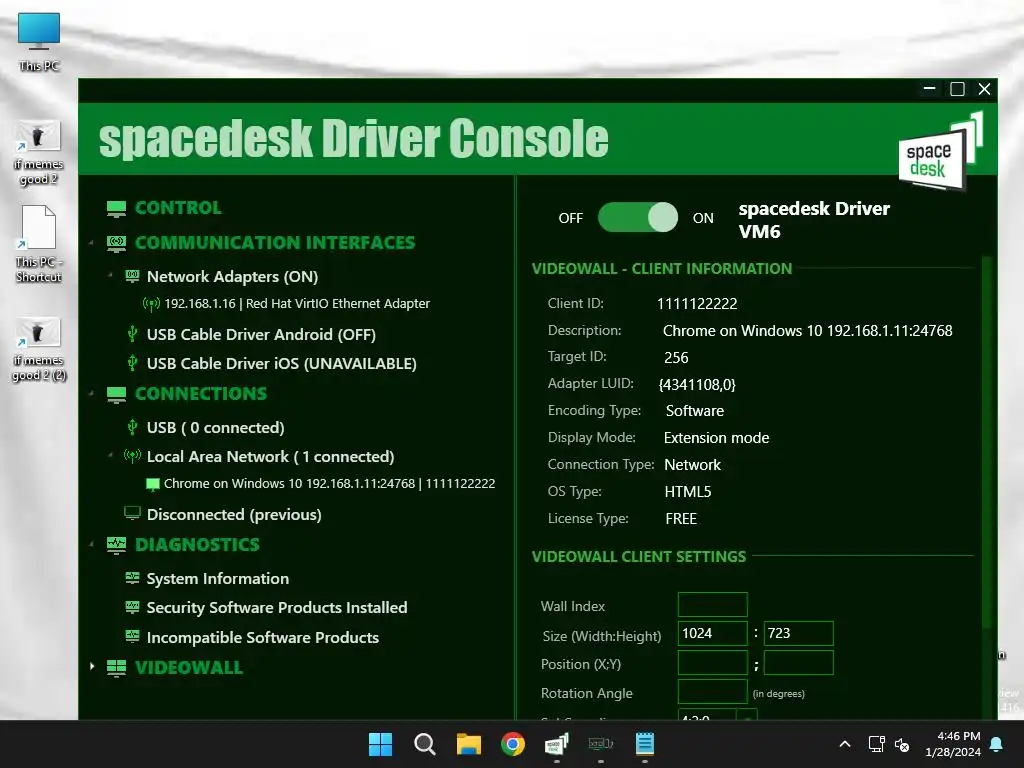The height and width of the screenshot is (768, 1024).
Task: Select Chrome on Windows 10 client entry
Action: coord(329,484)
